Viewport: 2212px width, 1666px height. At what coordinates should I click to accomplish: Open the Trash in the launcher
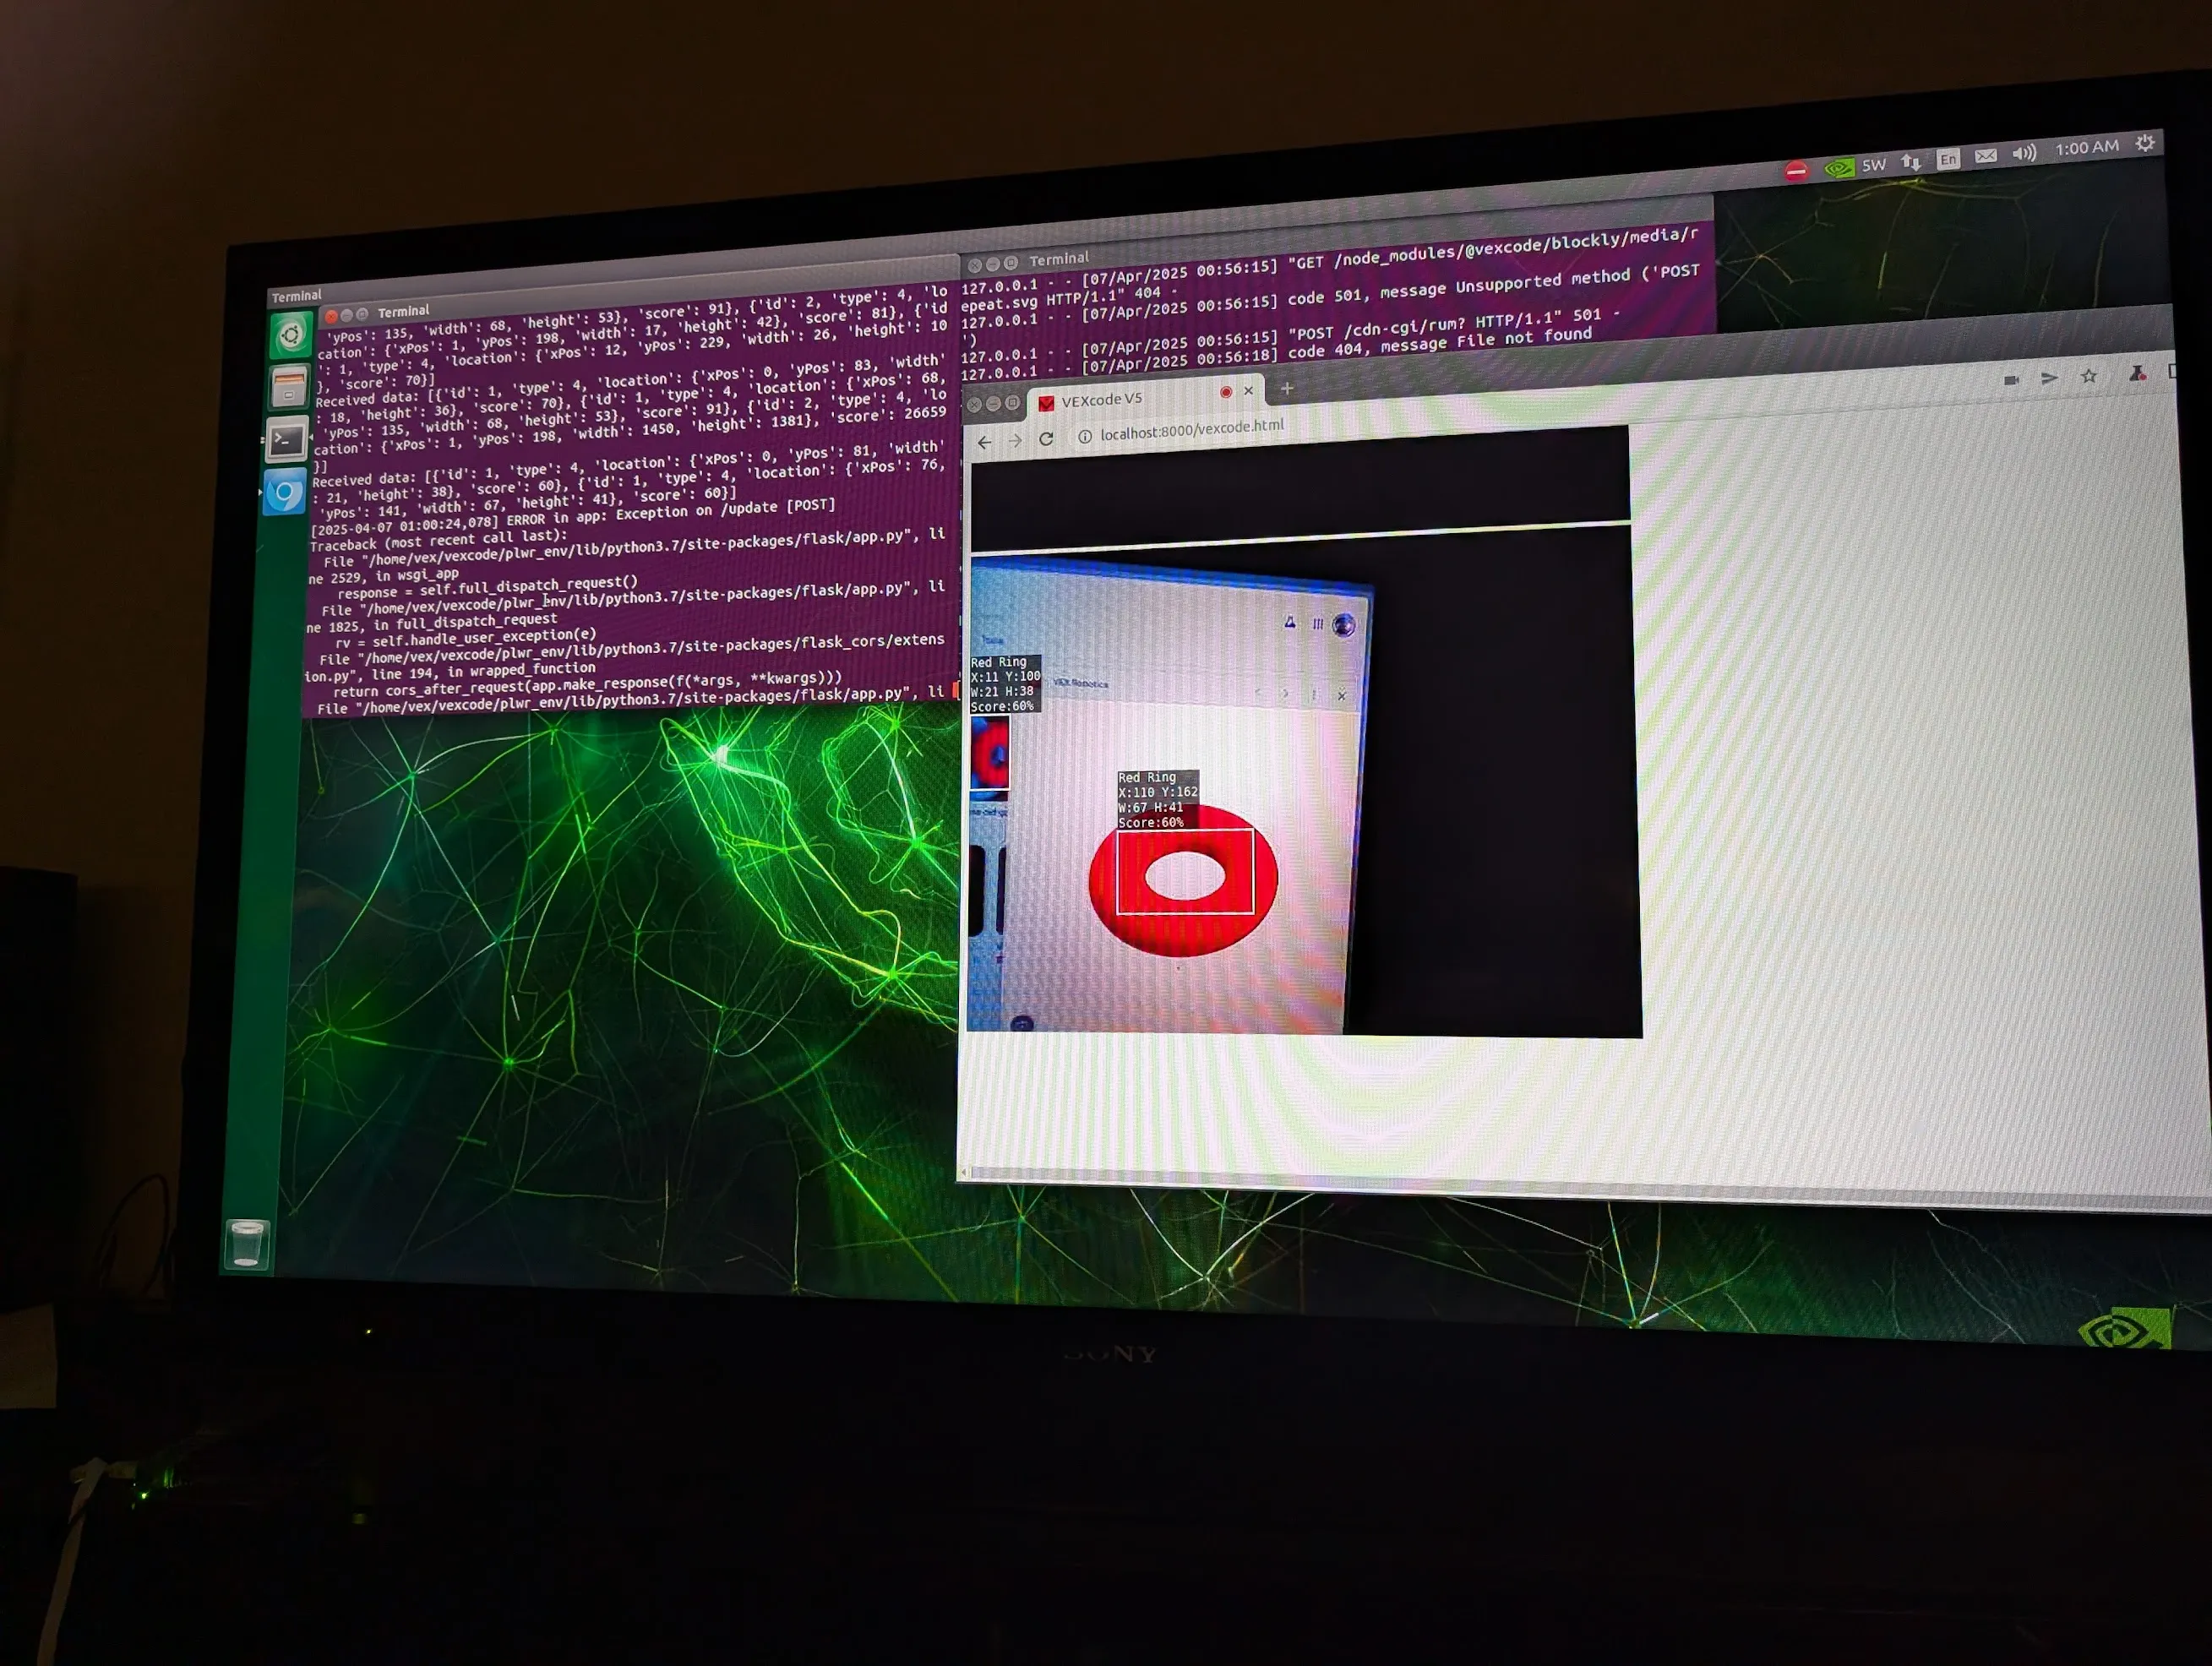coord(247,1245)
